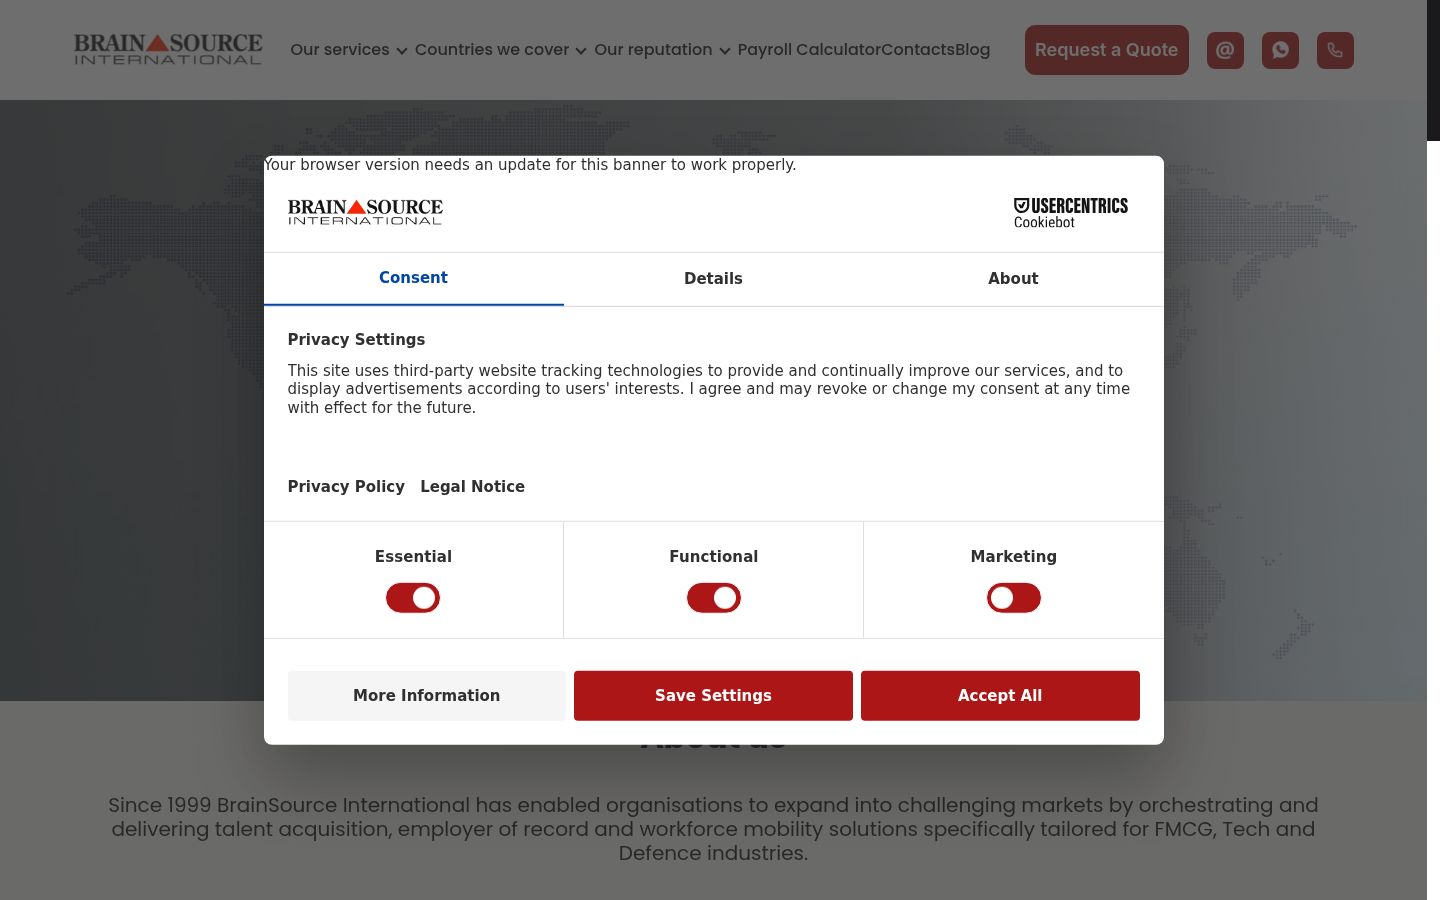Screen dimensions: 1440x900
Task: Open the WhatsApp chat icon
Action: (1280, 50)
